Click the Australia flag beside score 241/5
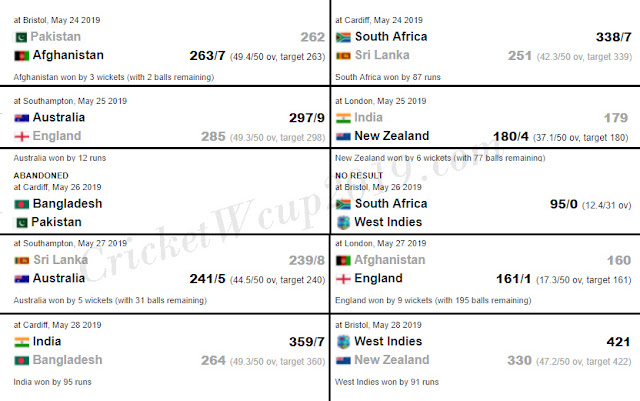 [x=22, y=279]
